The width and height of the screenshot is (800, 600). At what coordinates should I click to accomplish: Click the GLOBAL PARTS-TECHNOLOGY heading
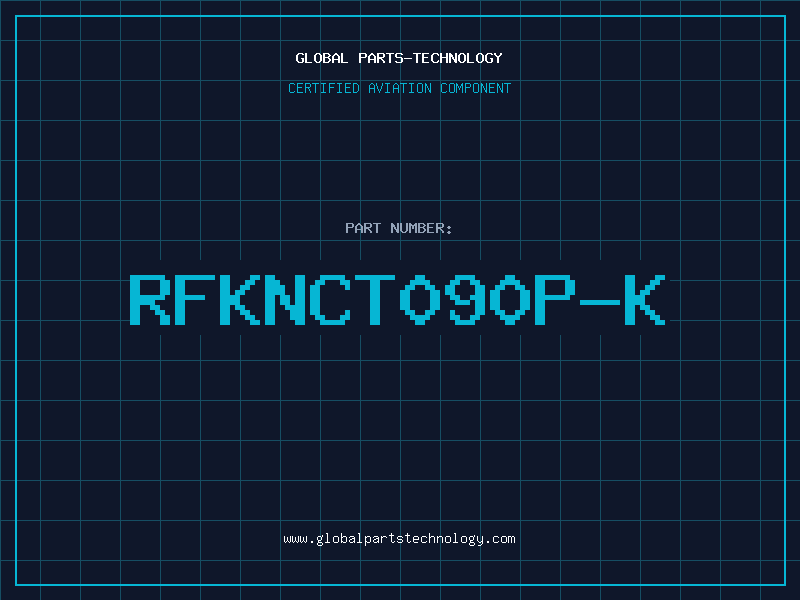coord(399,58)
